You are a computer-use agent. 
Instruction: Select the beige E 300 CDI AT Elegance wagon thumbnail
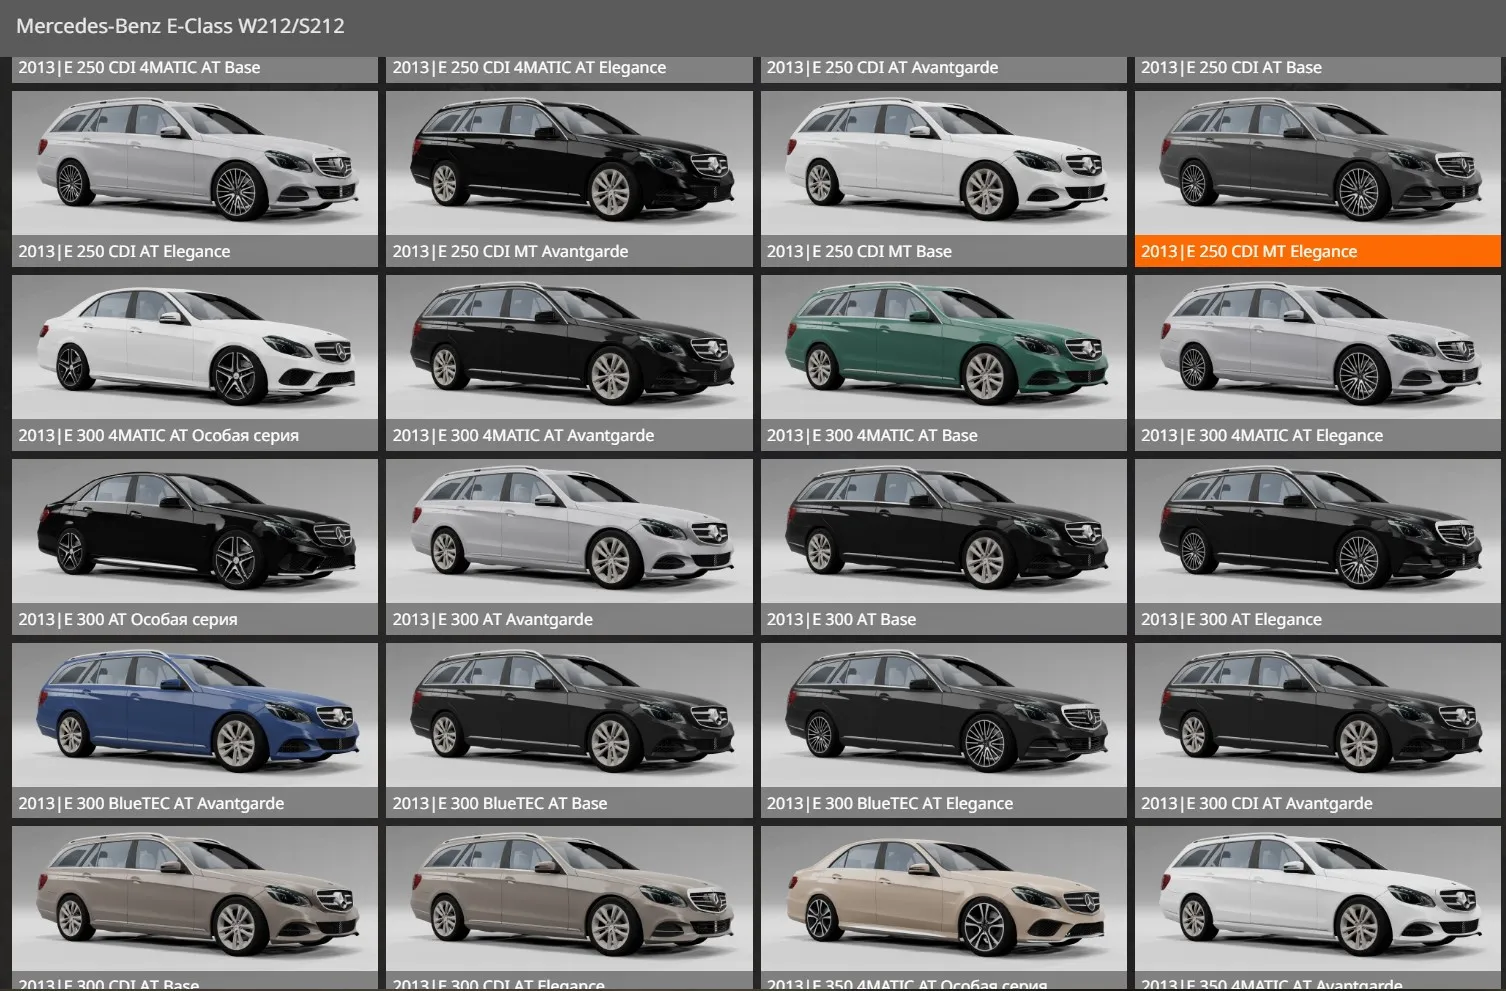pos(569,899)
